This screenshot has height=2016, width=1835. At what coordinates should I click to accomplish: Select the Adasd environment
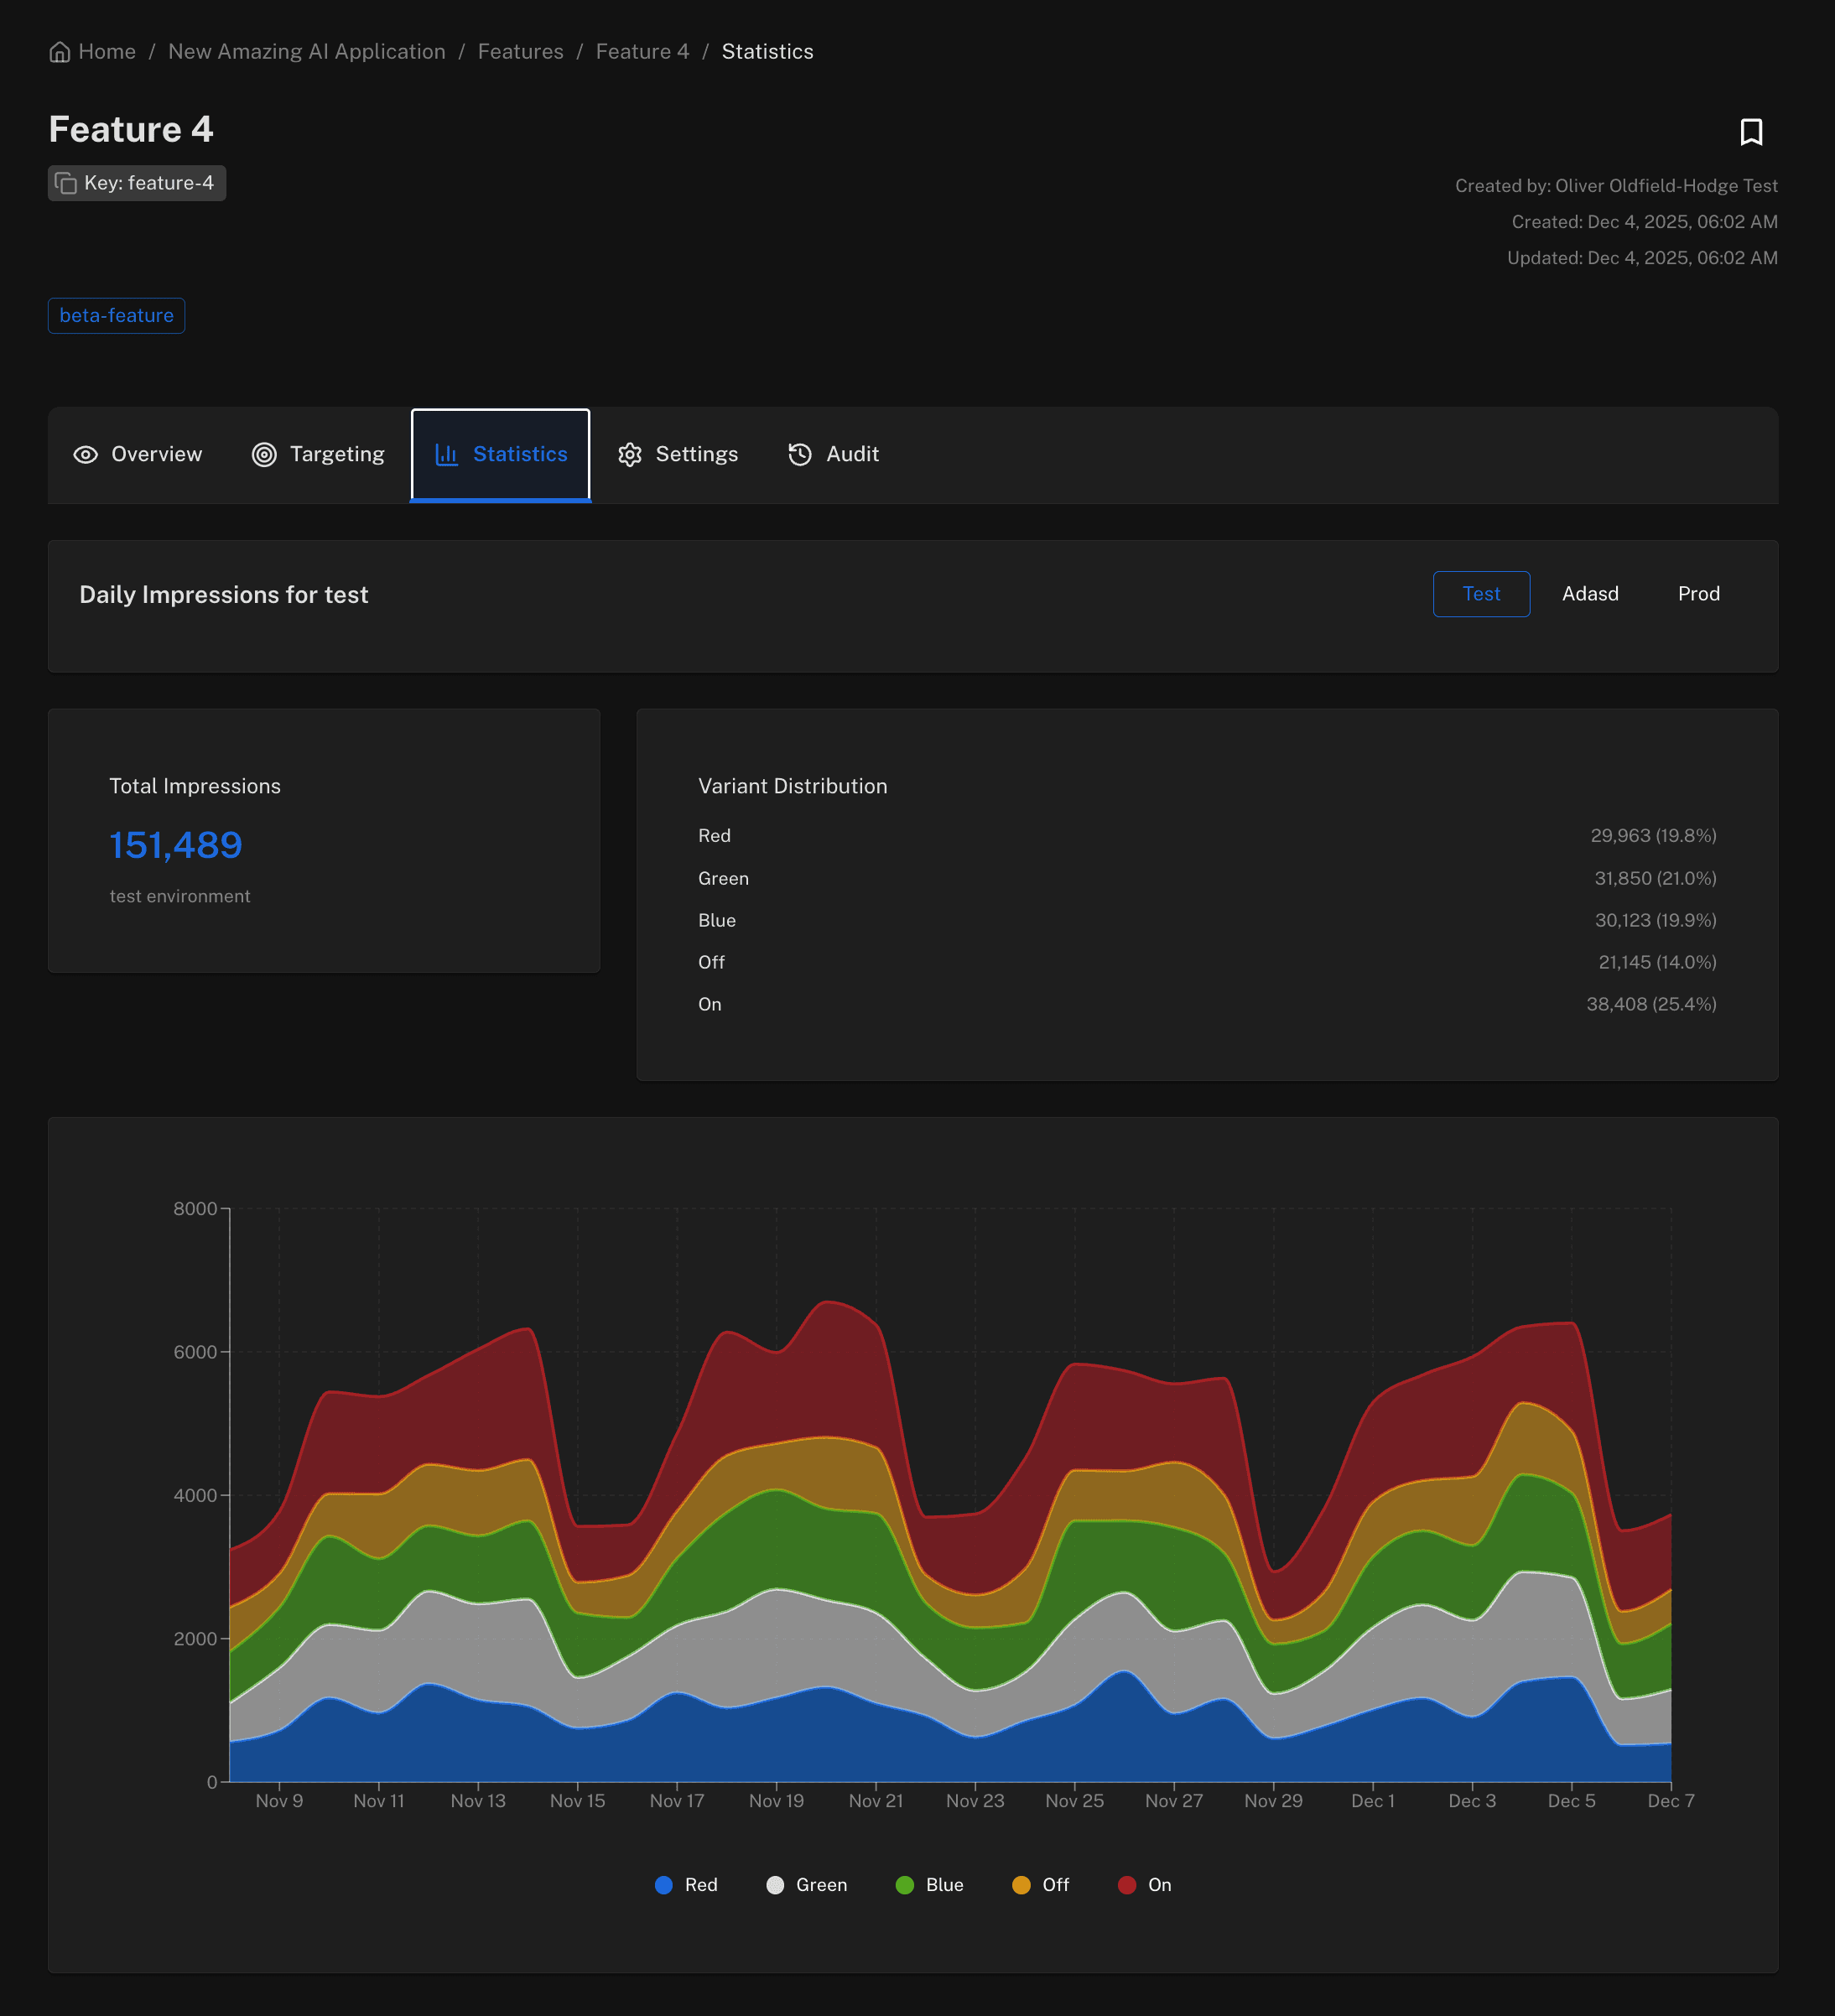pyautogui.click(x=1590, y=593)
